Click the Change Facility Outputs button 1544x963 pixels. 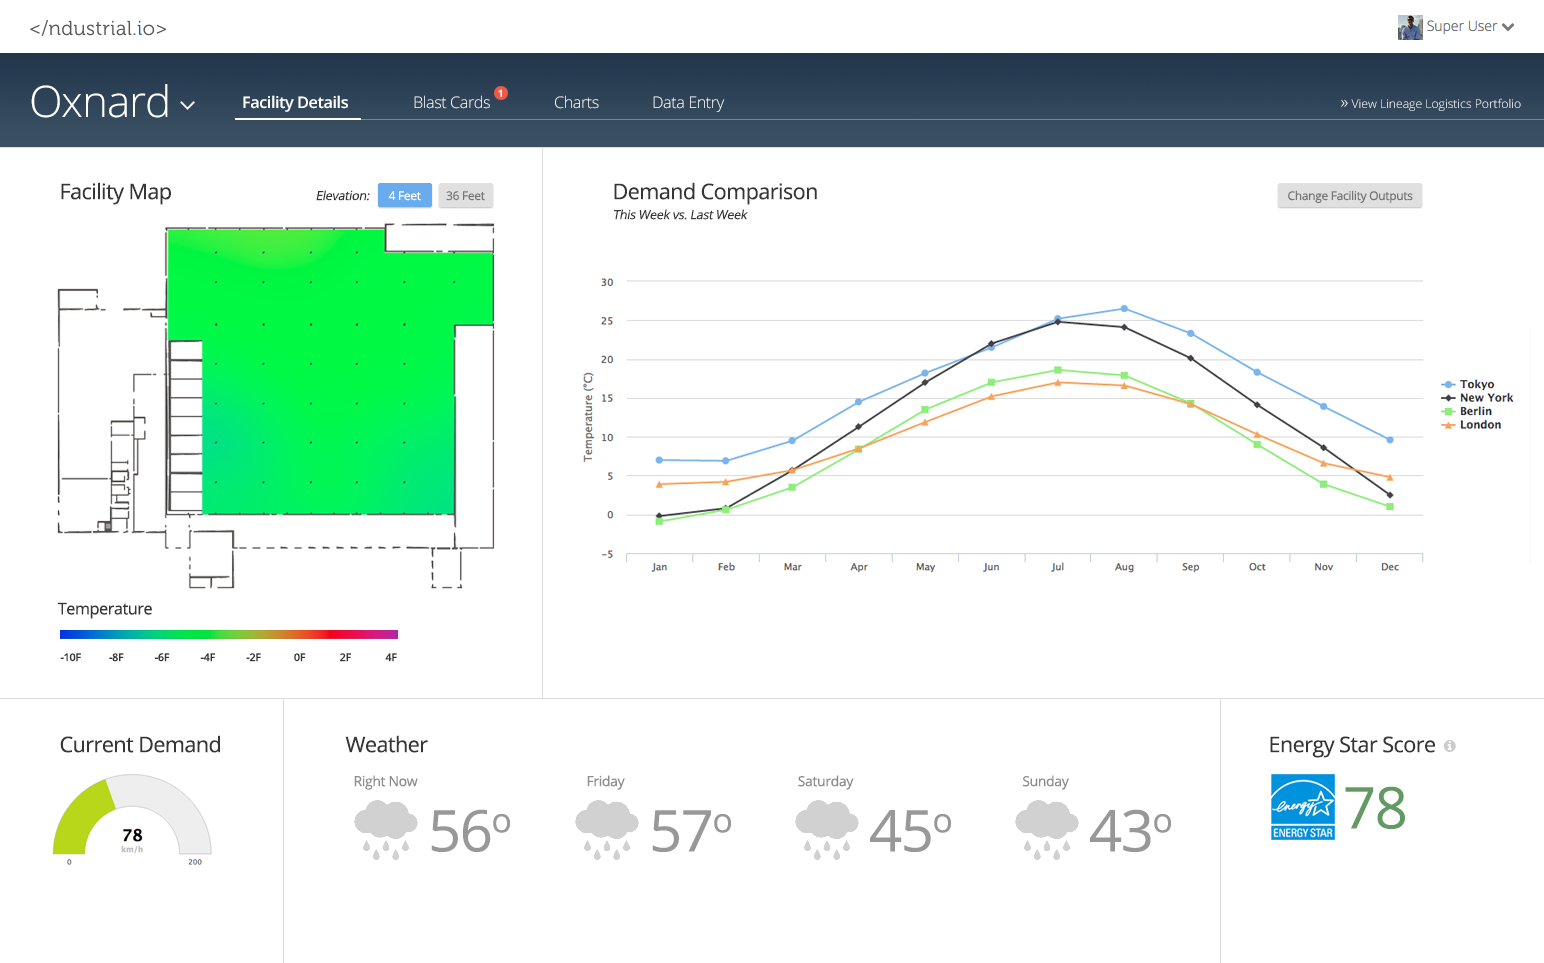click(x=1349, y=196)
